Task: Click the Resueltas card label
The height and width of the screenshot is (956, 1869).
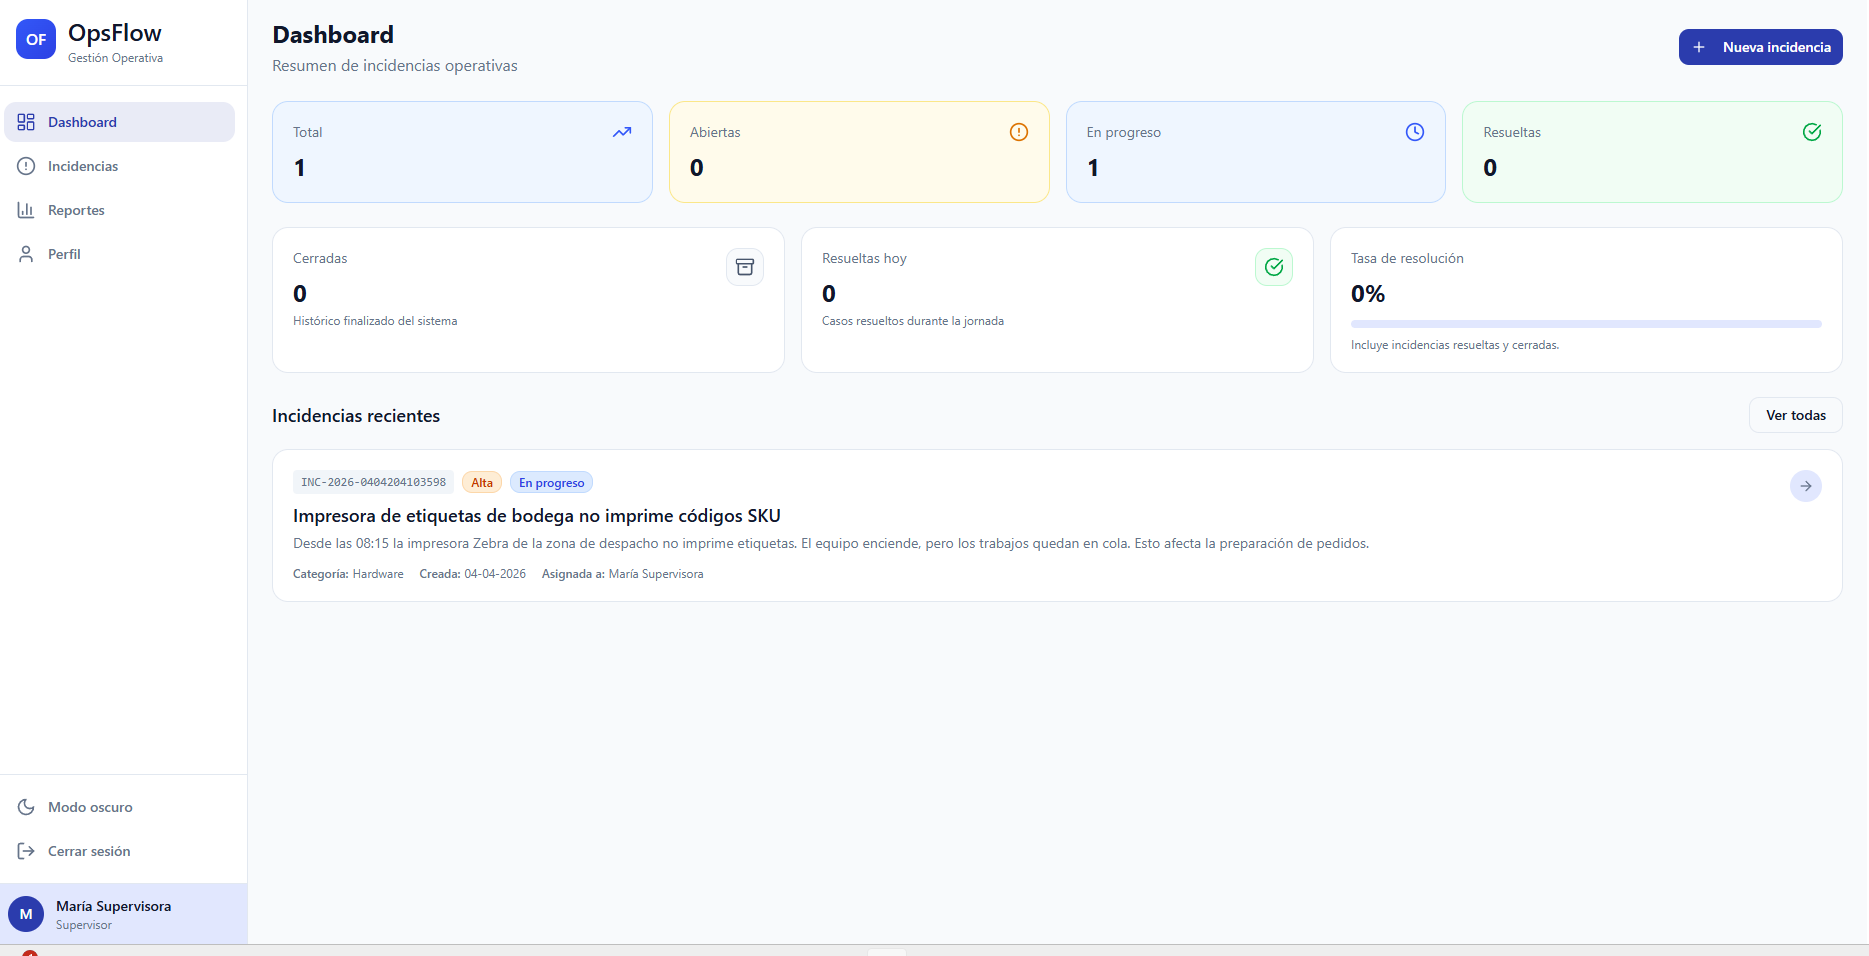Action: 1512,132
